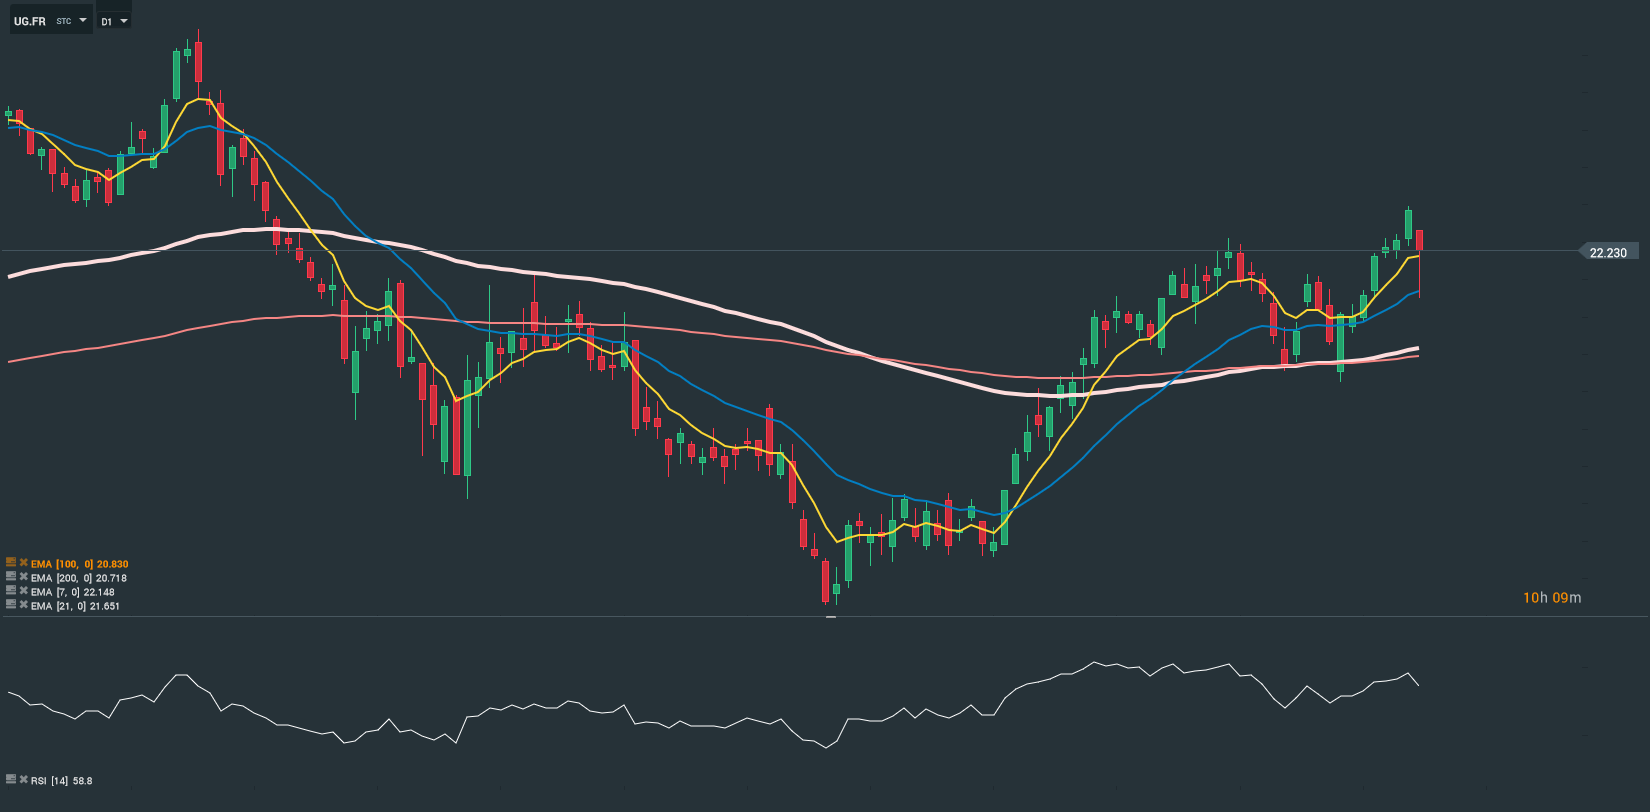This screenshot has width=1650, height=812.
Task: Delete the EMA 7 indicator
Action: coord(23,591)
